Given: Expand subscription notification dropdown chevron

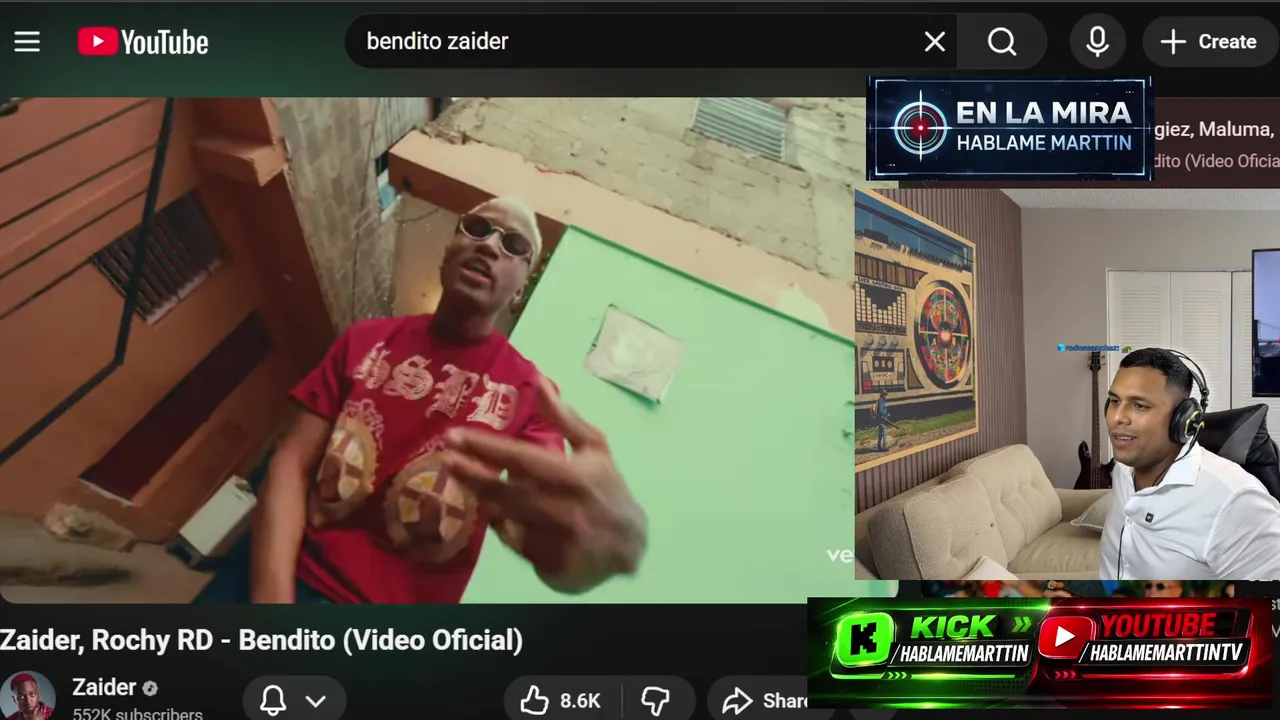Looking at the screenshot, I should tap(316, 701).
